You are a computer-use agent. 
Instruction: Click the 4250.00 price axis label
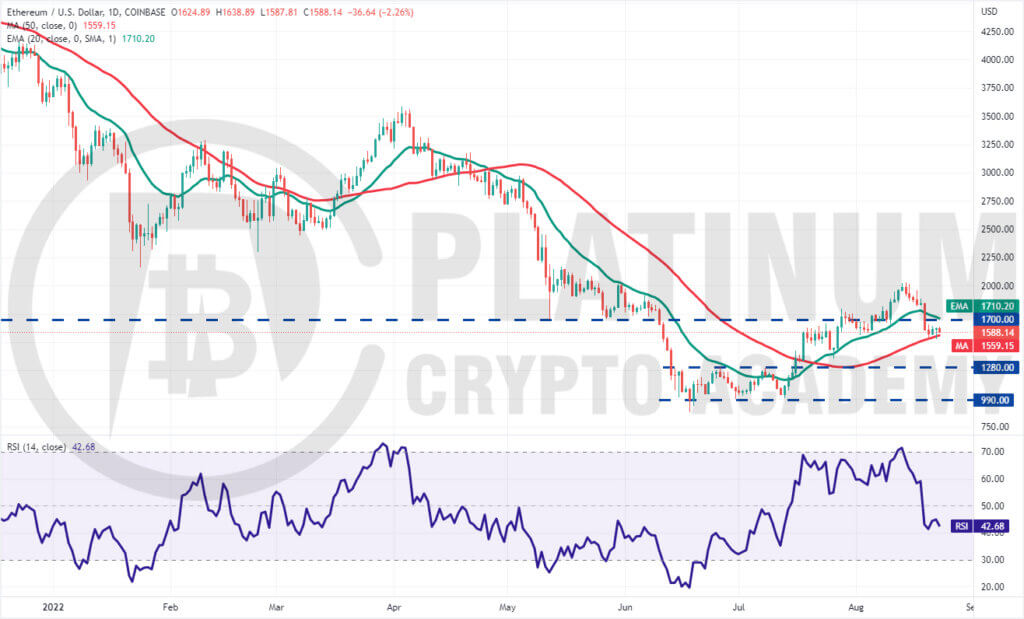997,31
